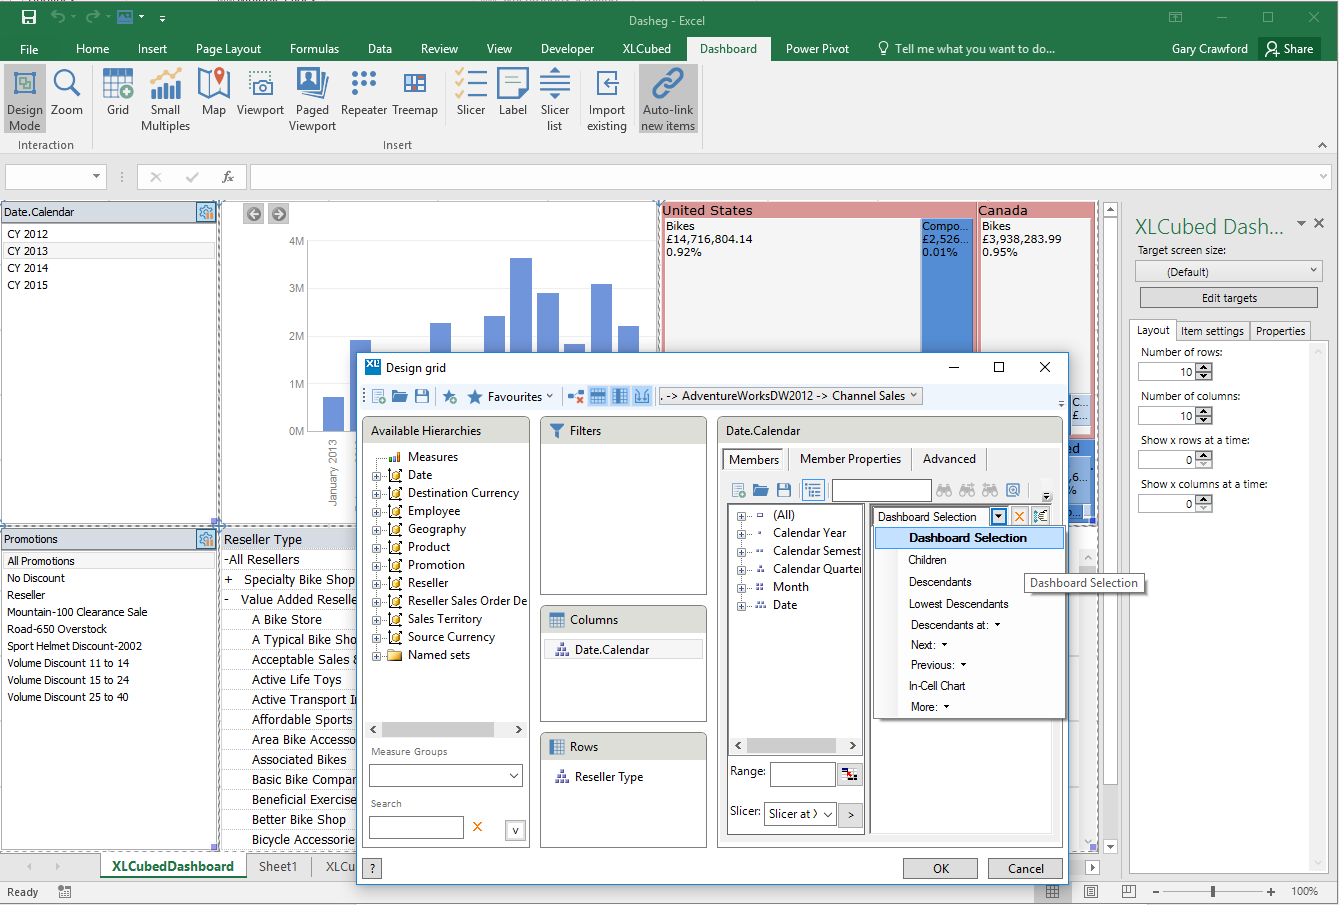The width and height of the screenshot is (1339, 905).
Task: Click the new report icon in Design grid toolbar
Action: coord(379,397)
